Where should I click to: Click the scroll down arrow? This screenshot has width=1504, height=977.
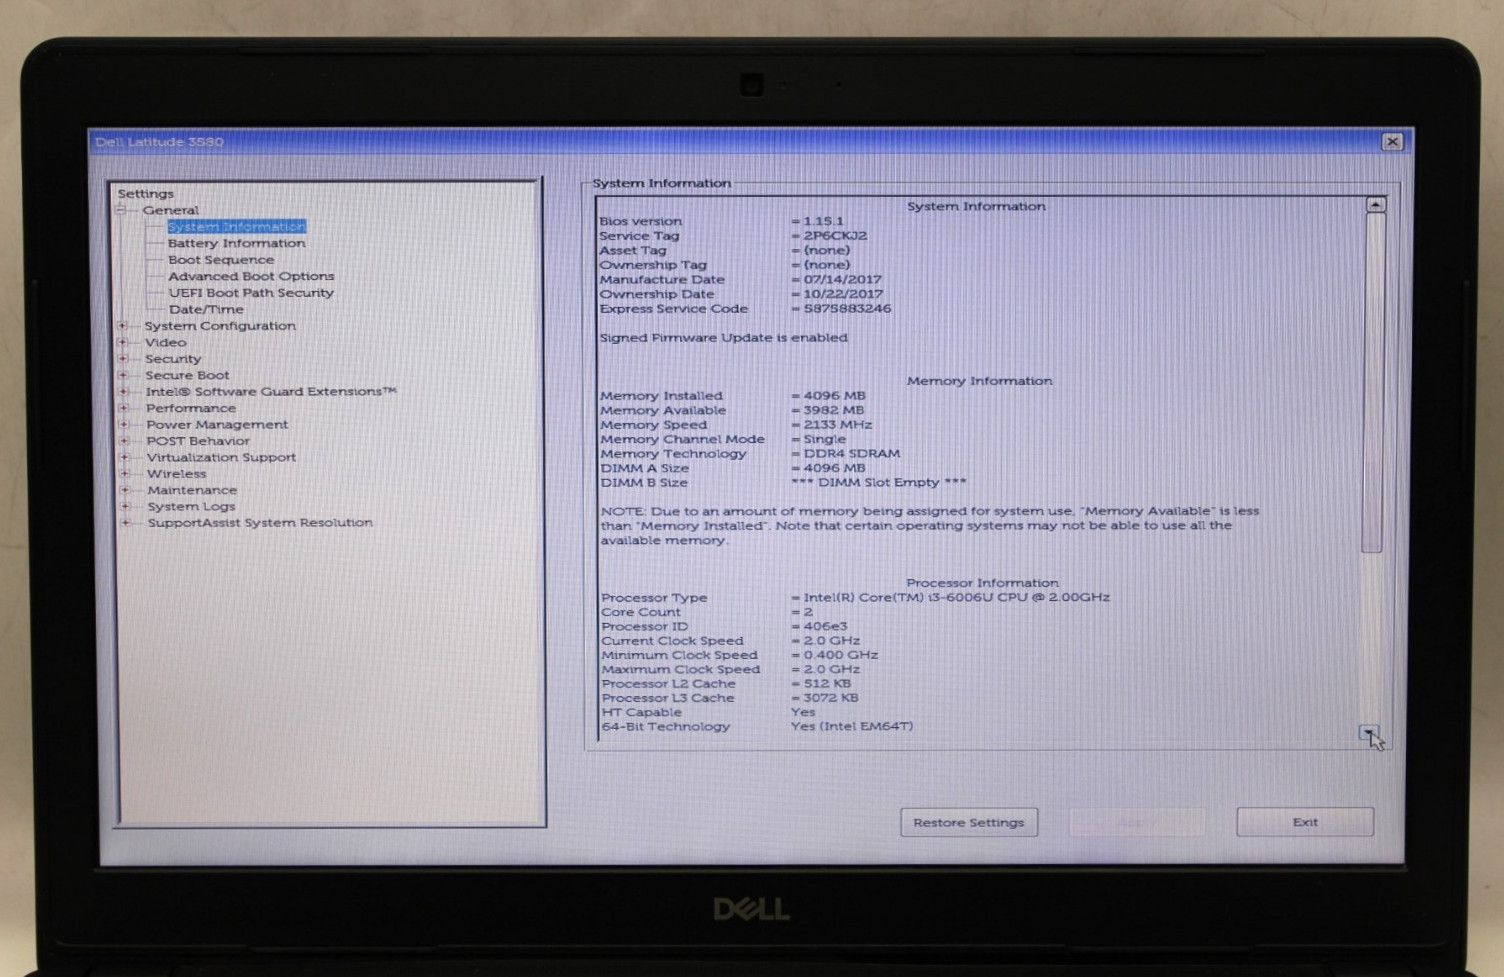tap(1368, 733)
